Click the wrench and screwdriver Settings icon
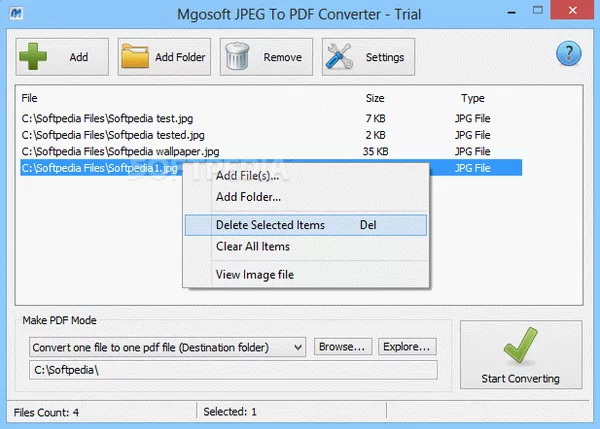This screenshot has width=600, height=429. [339, 56]
